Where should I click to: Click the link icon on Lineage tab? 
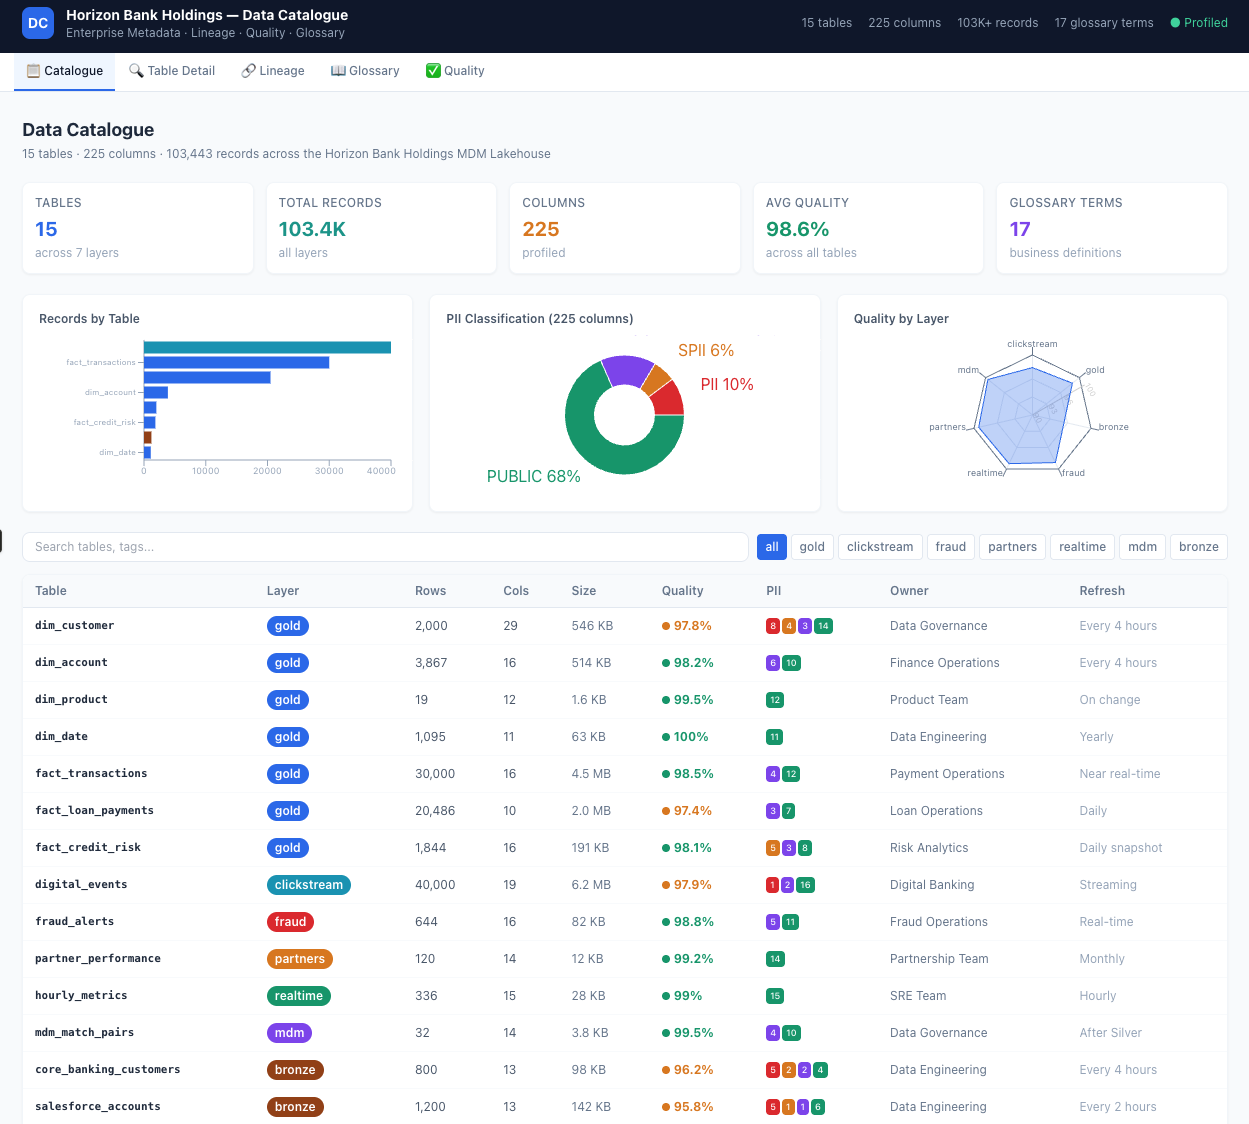point(248,71)
